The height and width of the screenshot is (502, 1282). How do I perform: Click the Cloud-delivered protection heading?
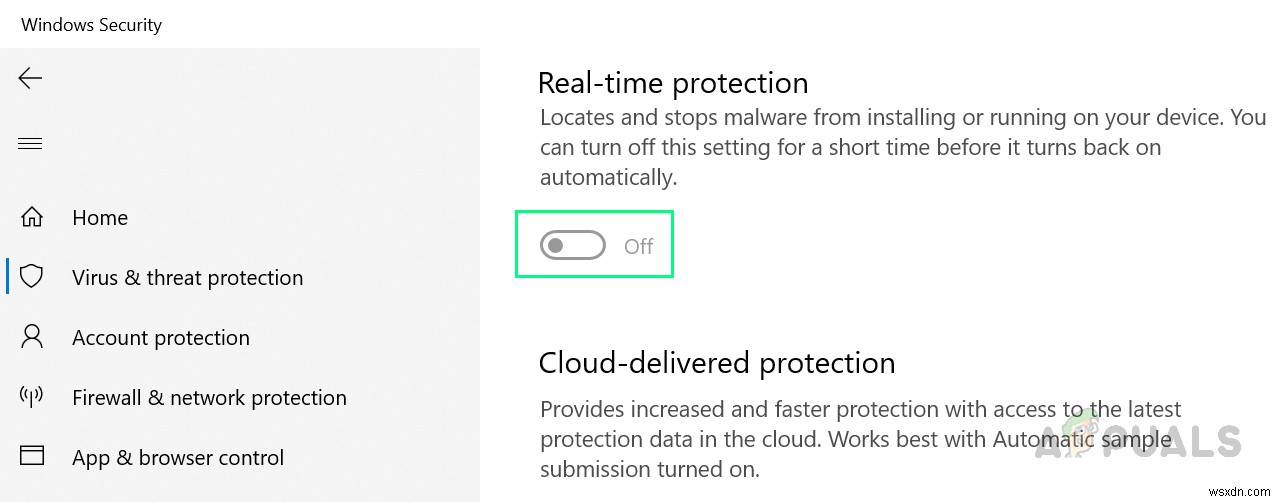716,363
